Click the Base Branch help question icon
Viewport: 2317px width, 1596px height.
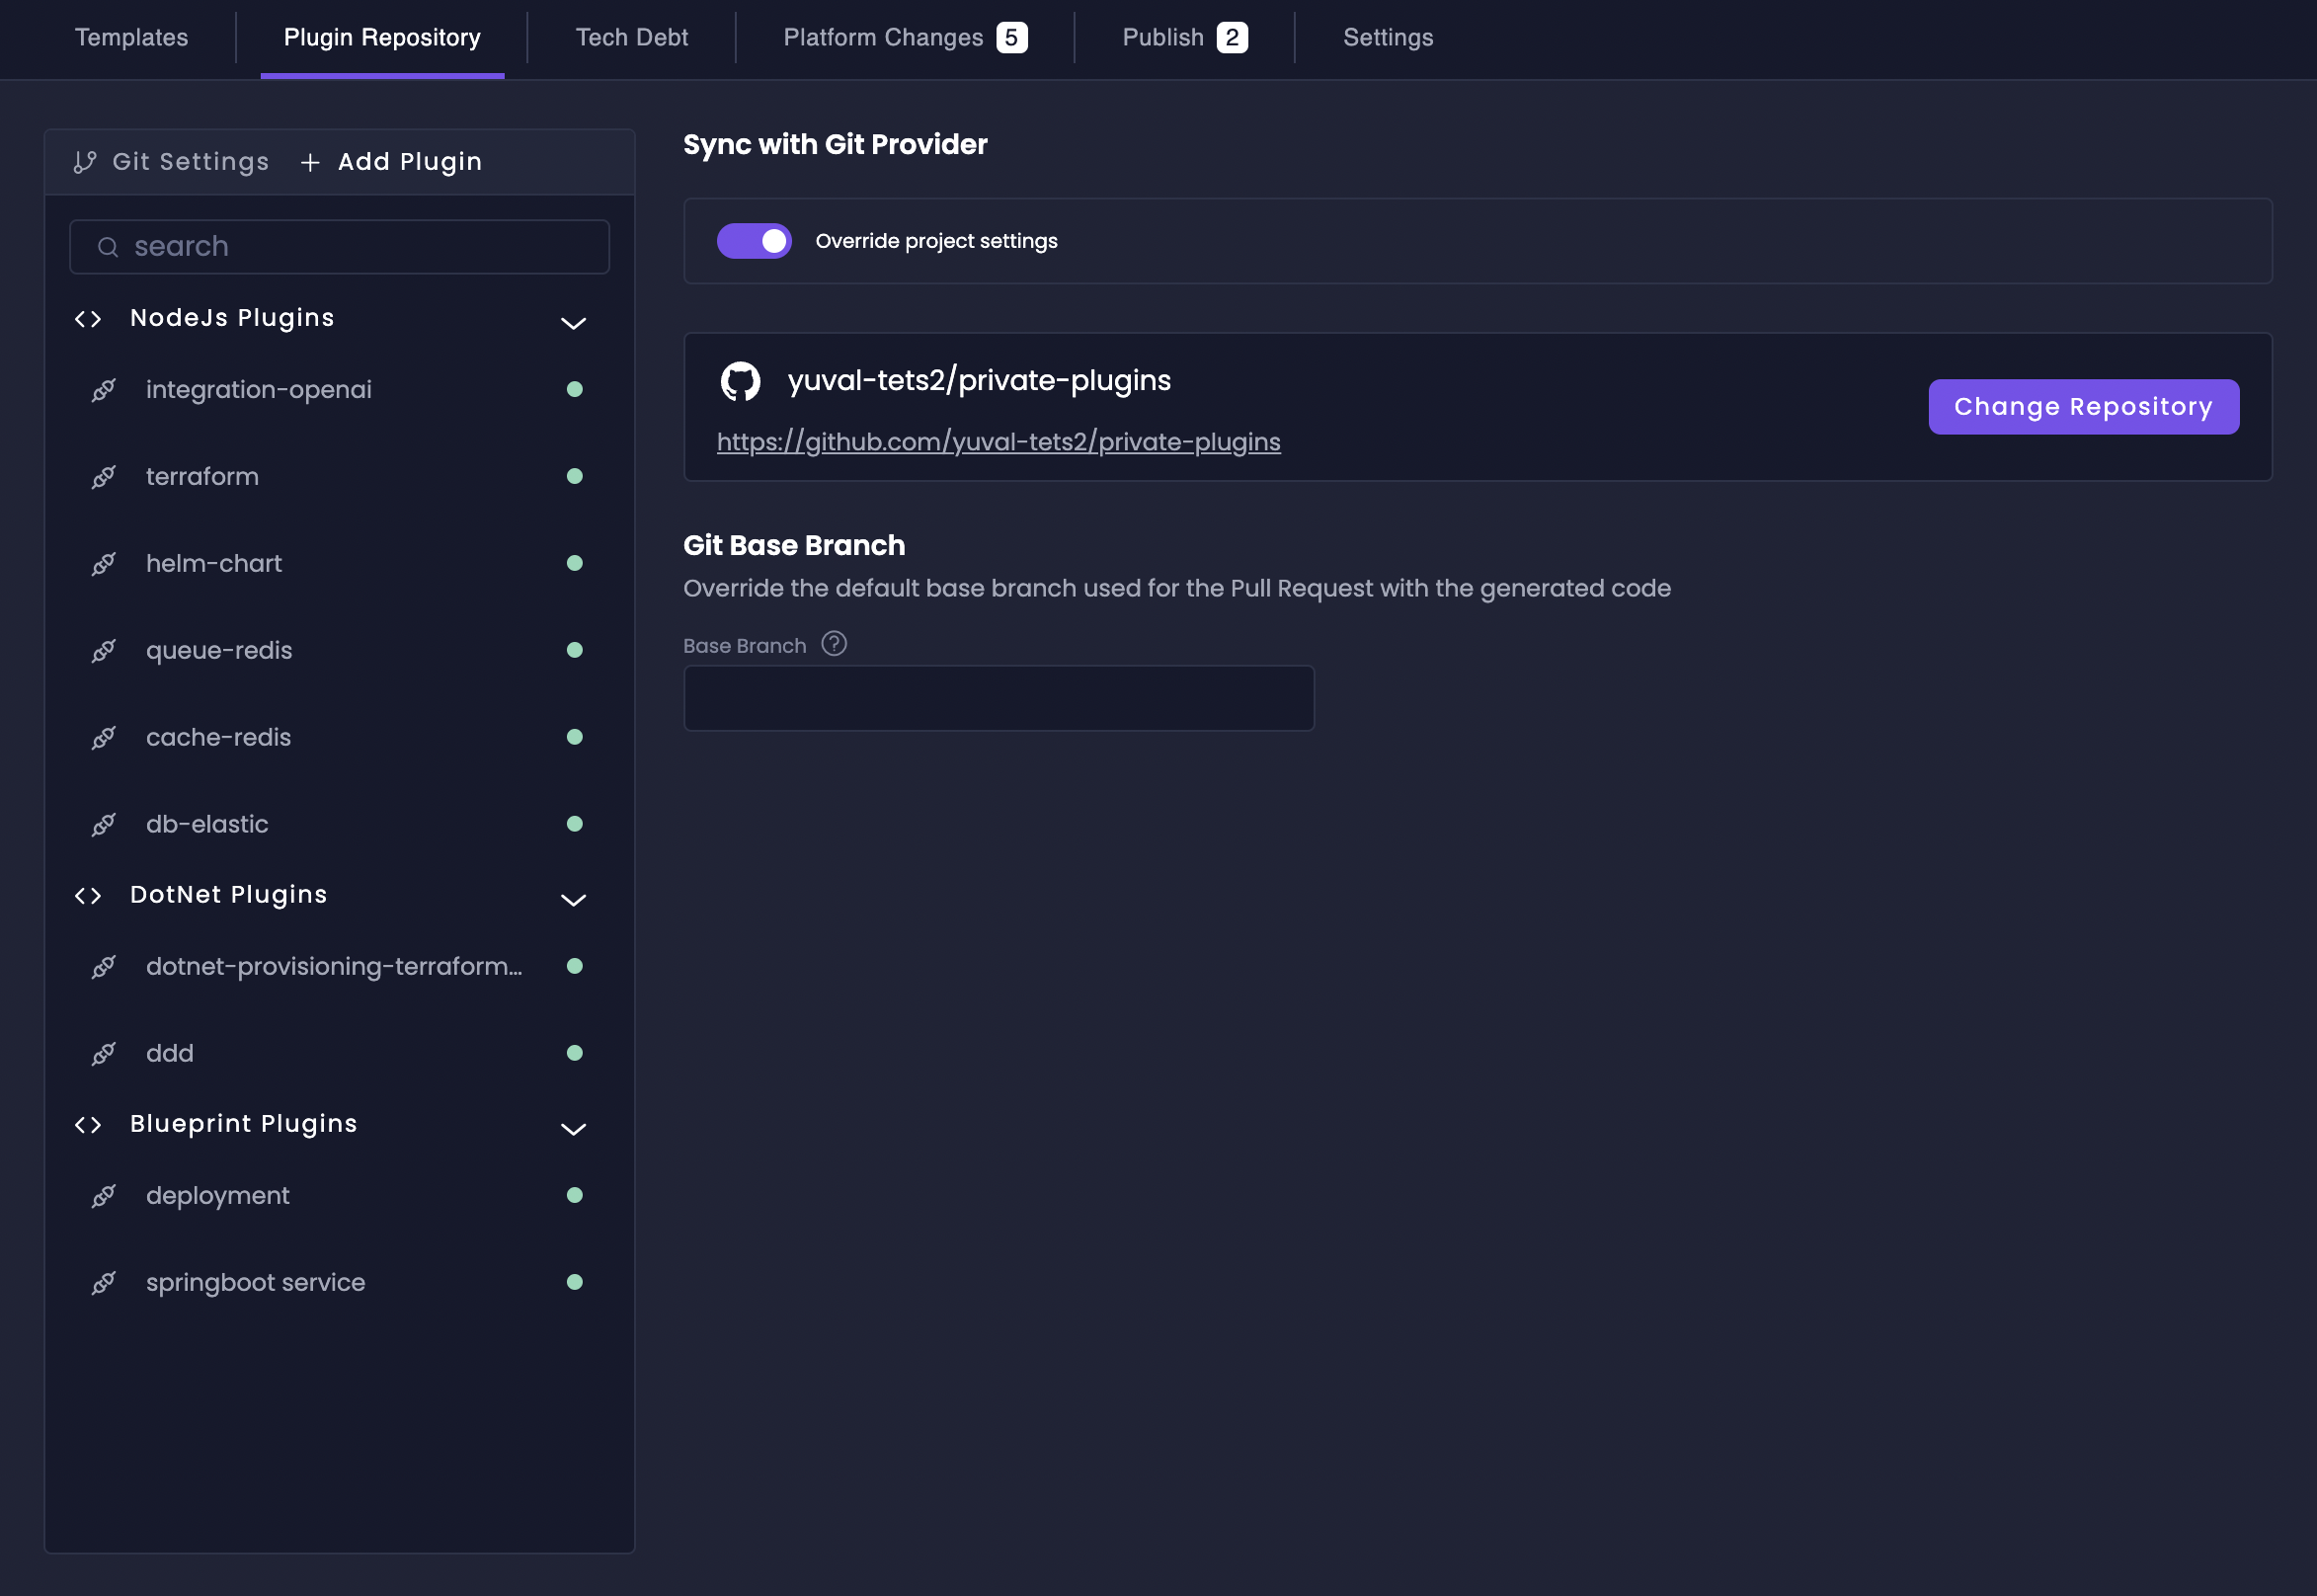pyautogui.click(x=834, y=644)
